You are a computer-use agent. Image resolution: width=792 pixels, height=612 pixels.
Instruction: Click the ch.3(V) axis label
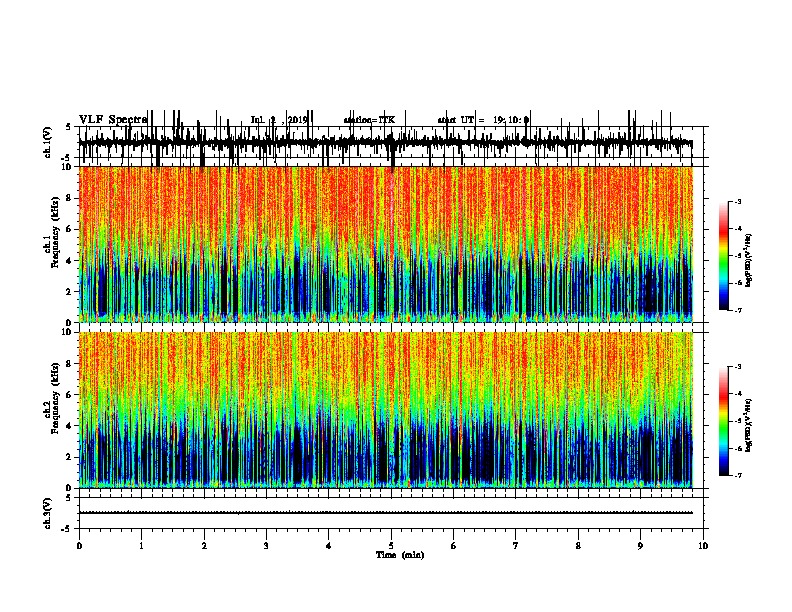click(48, 513)
